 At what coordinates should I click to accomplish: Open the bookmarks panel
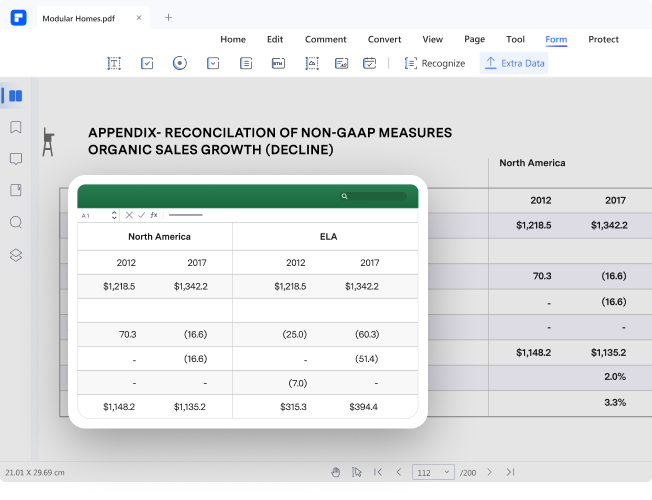pyautogui.click(x=15, y=127)
